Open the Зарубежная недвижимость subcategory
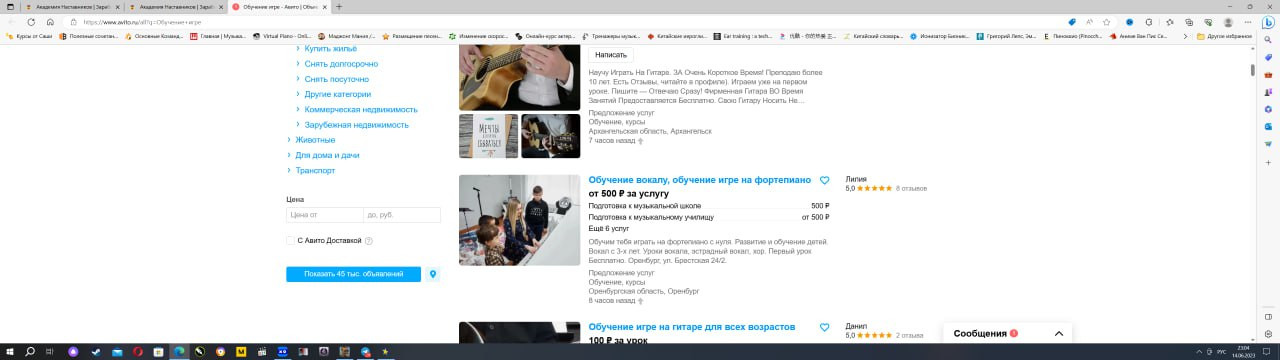Image resolution: width=1280 pixels, height=360 pixels. (x=356, y=125)
